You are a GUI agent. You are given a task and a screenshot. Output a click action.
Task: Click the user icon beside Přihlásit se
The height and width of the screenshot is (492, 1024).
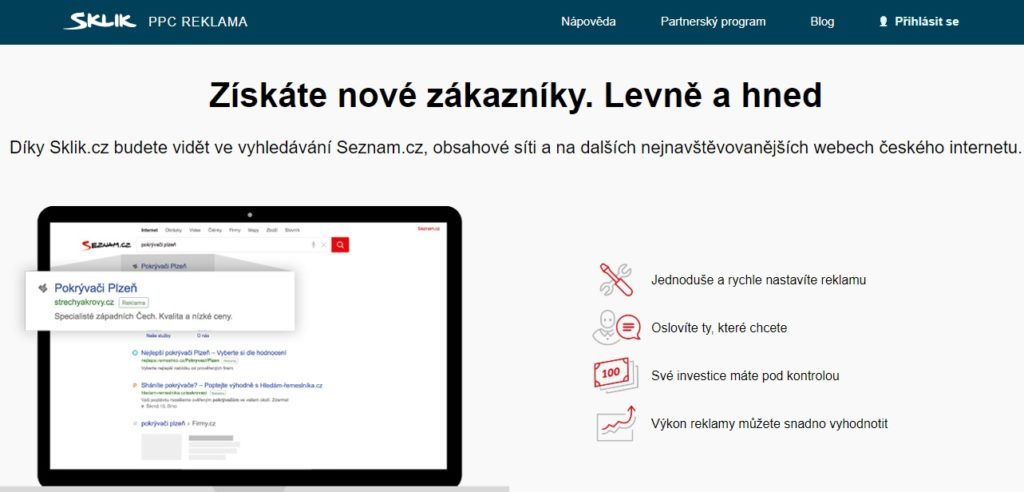(x=883, y=21)
